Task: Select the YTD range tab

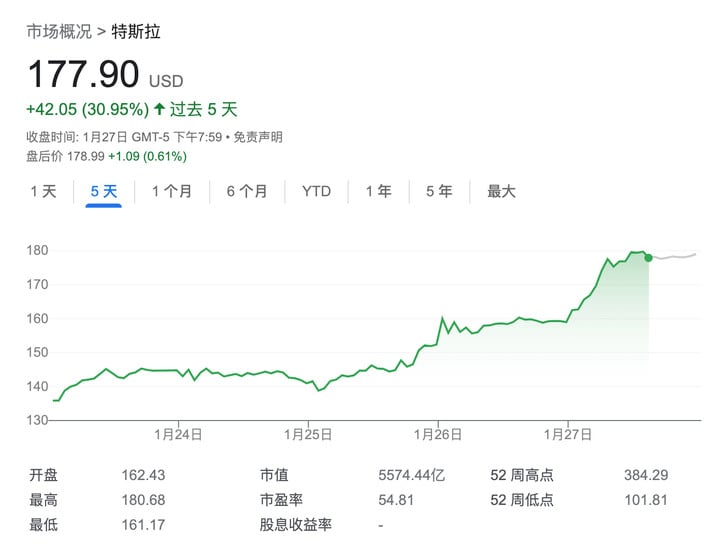Action: (316, 191)
